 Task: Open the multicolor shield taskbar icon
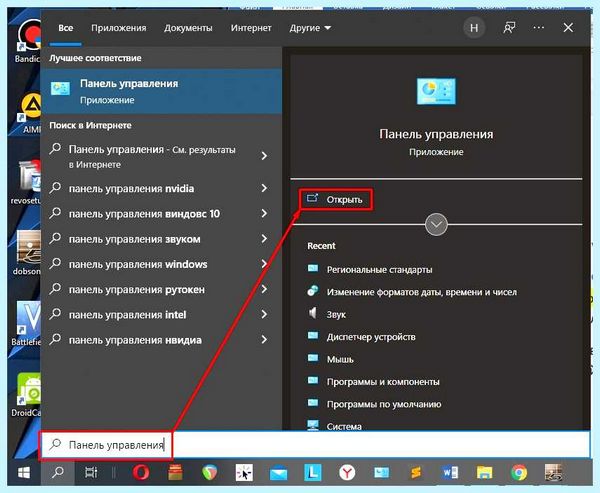[209, 473]
